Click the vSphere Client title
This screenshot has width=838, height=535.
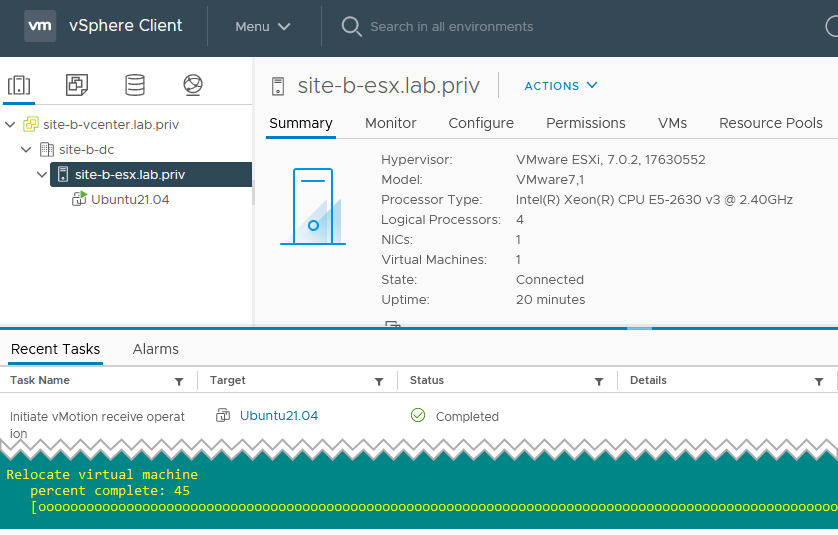pyautogui.click(x=126, y=26)
